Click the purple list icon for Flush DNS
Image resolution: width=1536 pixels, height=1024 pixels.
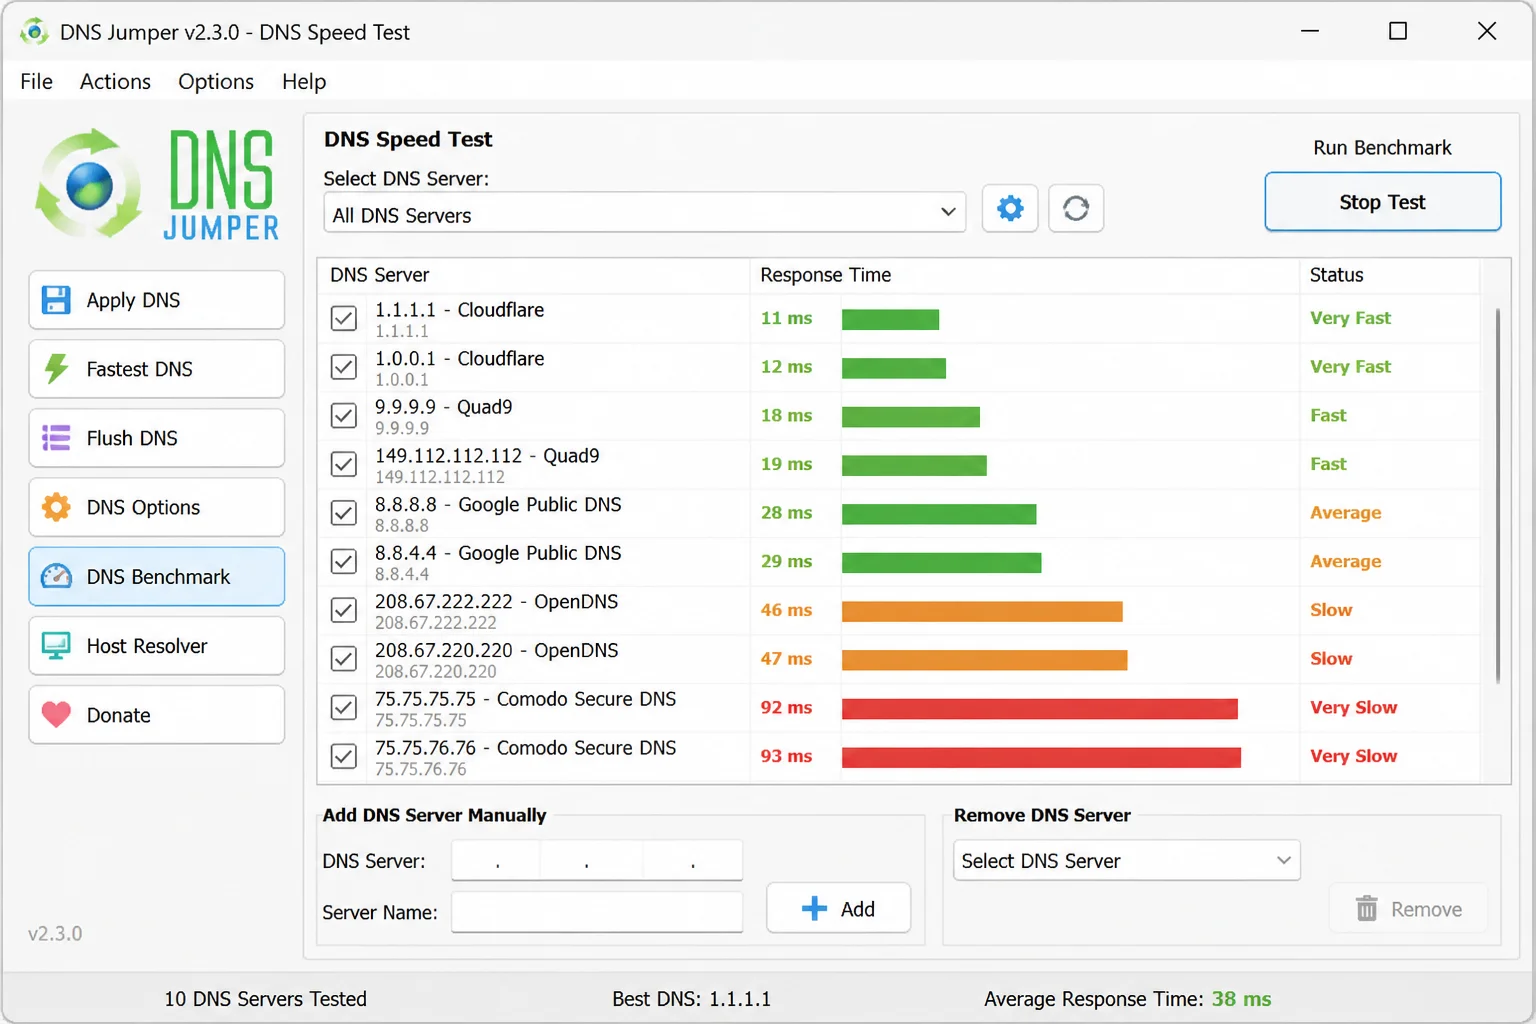(56, 438)
